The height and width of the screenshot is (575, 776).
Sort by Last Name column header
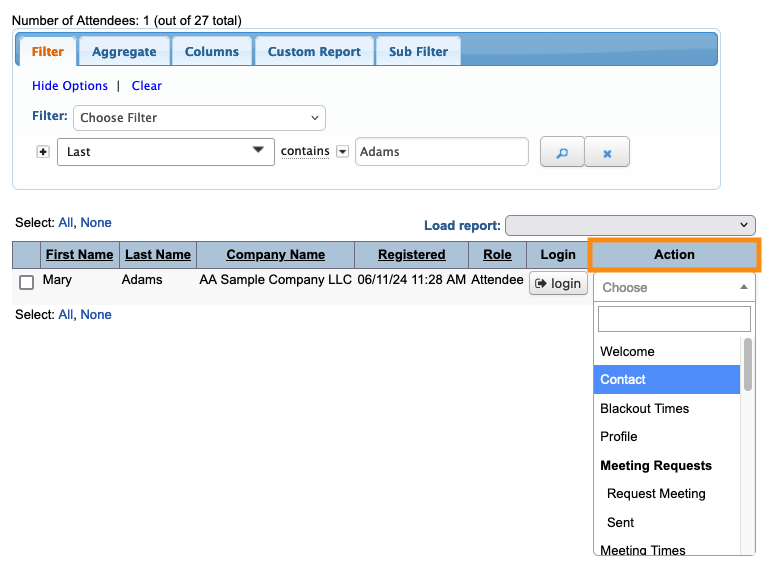point(158,255)
